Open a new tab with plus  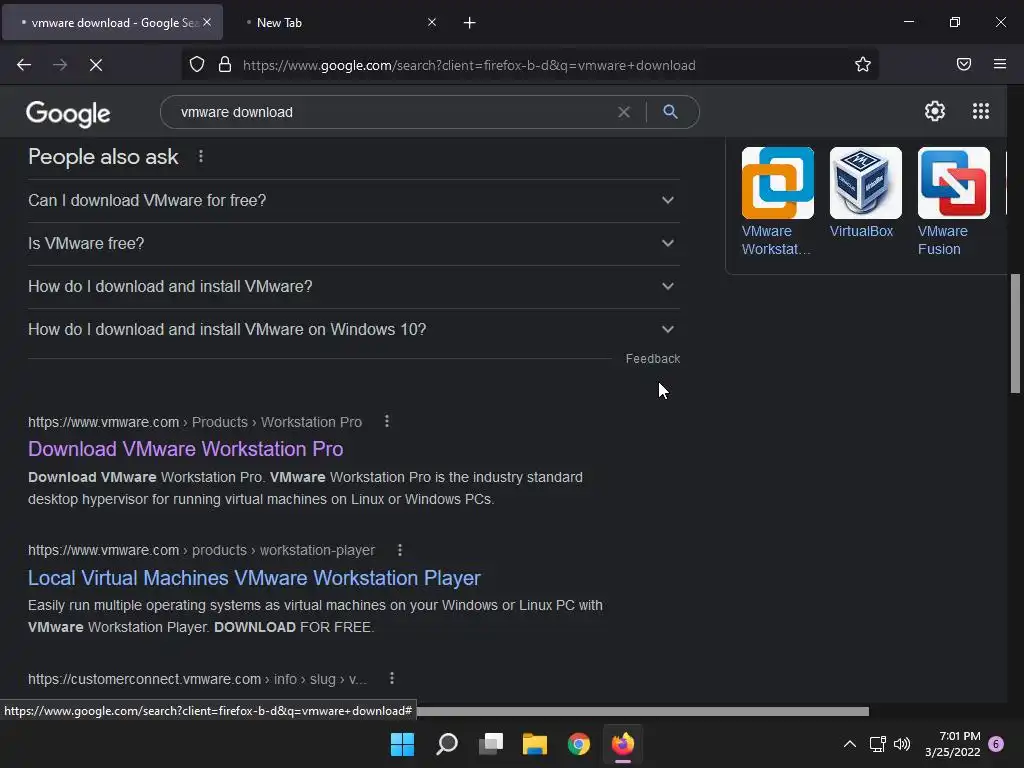click(470, 23)
